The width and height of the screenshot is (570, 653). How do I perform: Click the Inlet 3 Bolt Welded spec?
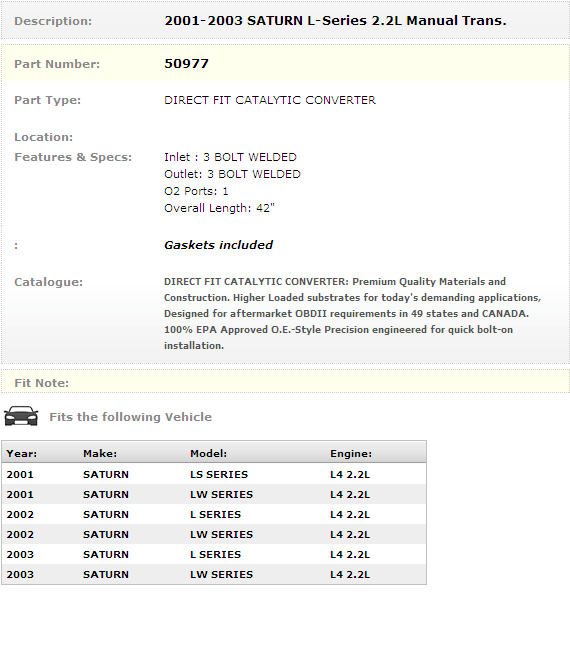[230, 157]
